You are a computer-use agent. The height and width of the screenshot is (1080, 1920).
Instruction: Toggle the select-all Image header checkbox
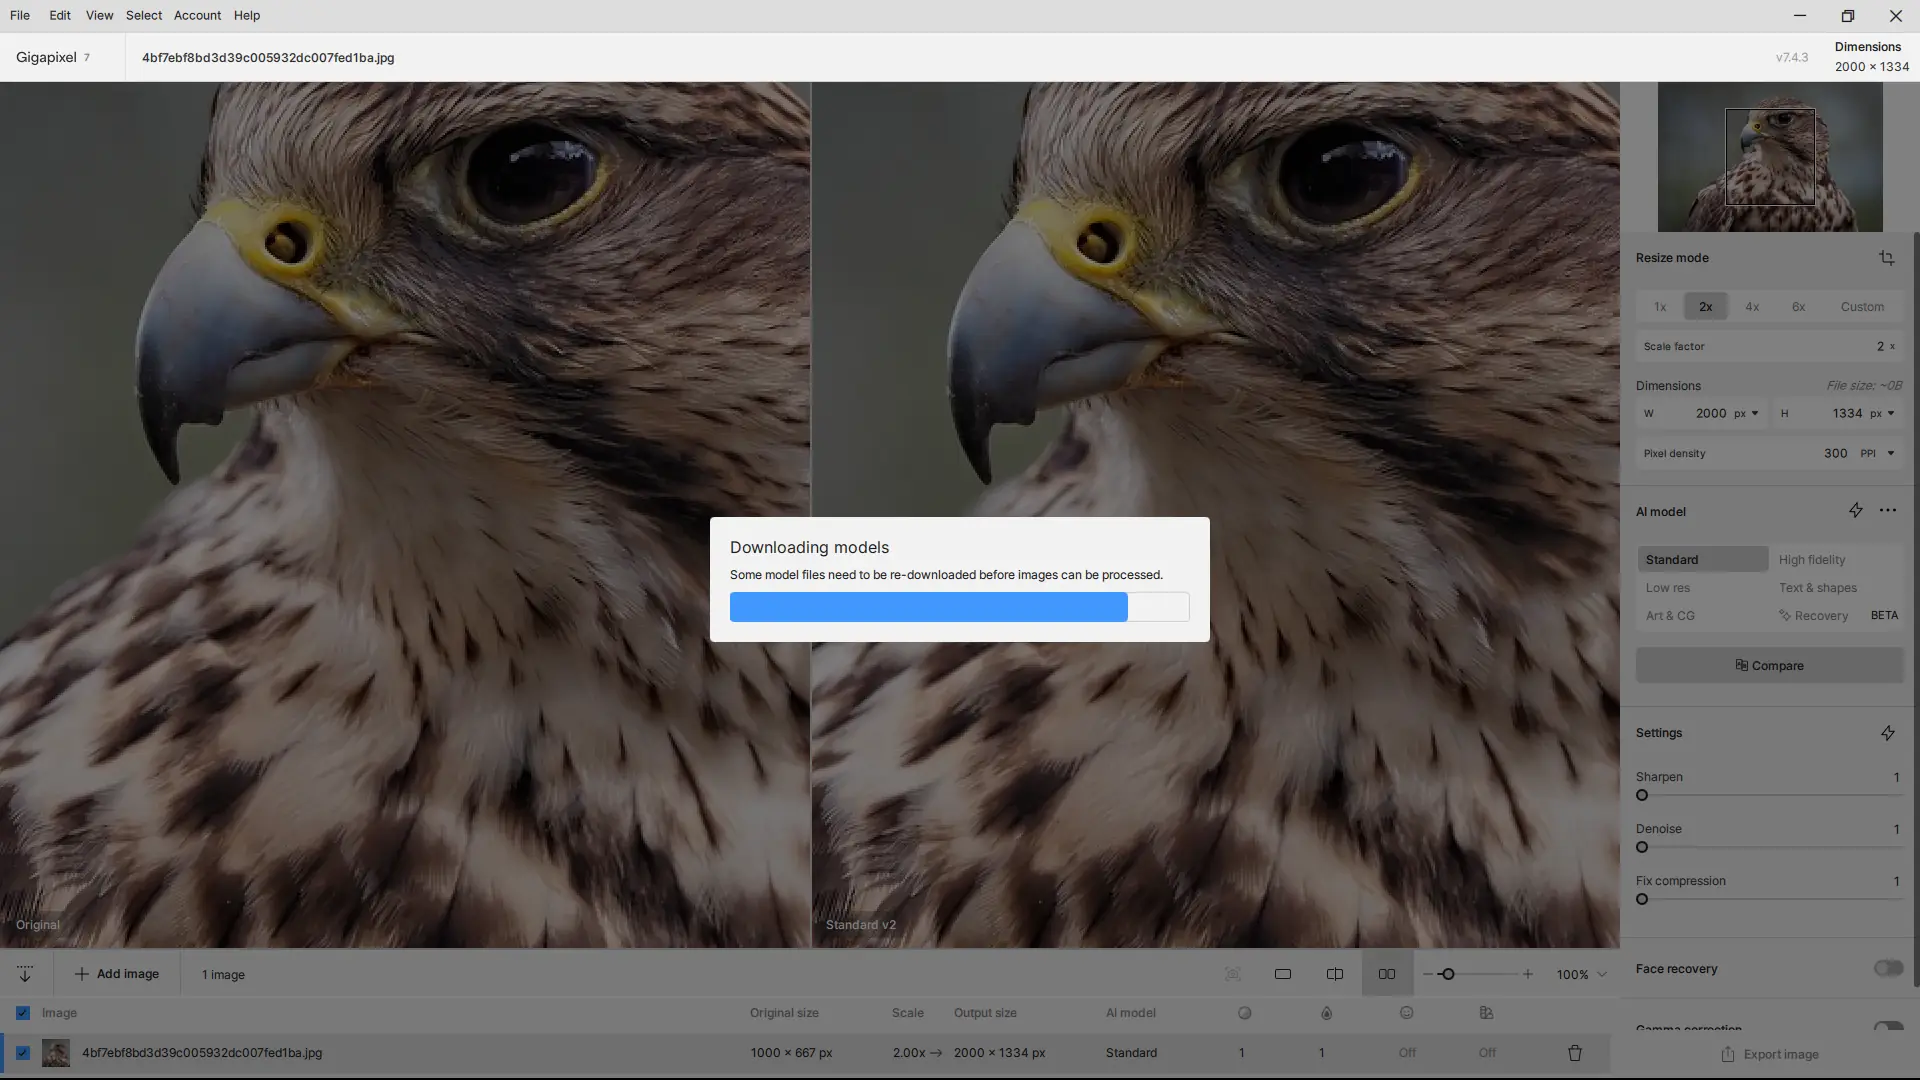click(23, 1013)
